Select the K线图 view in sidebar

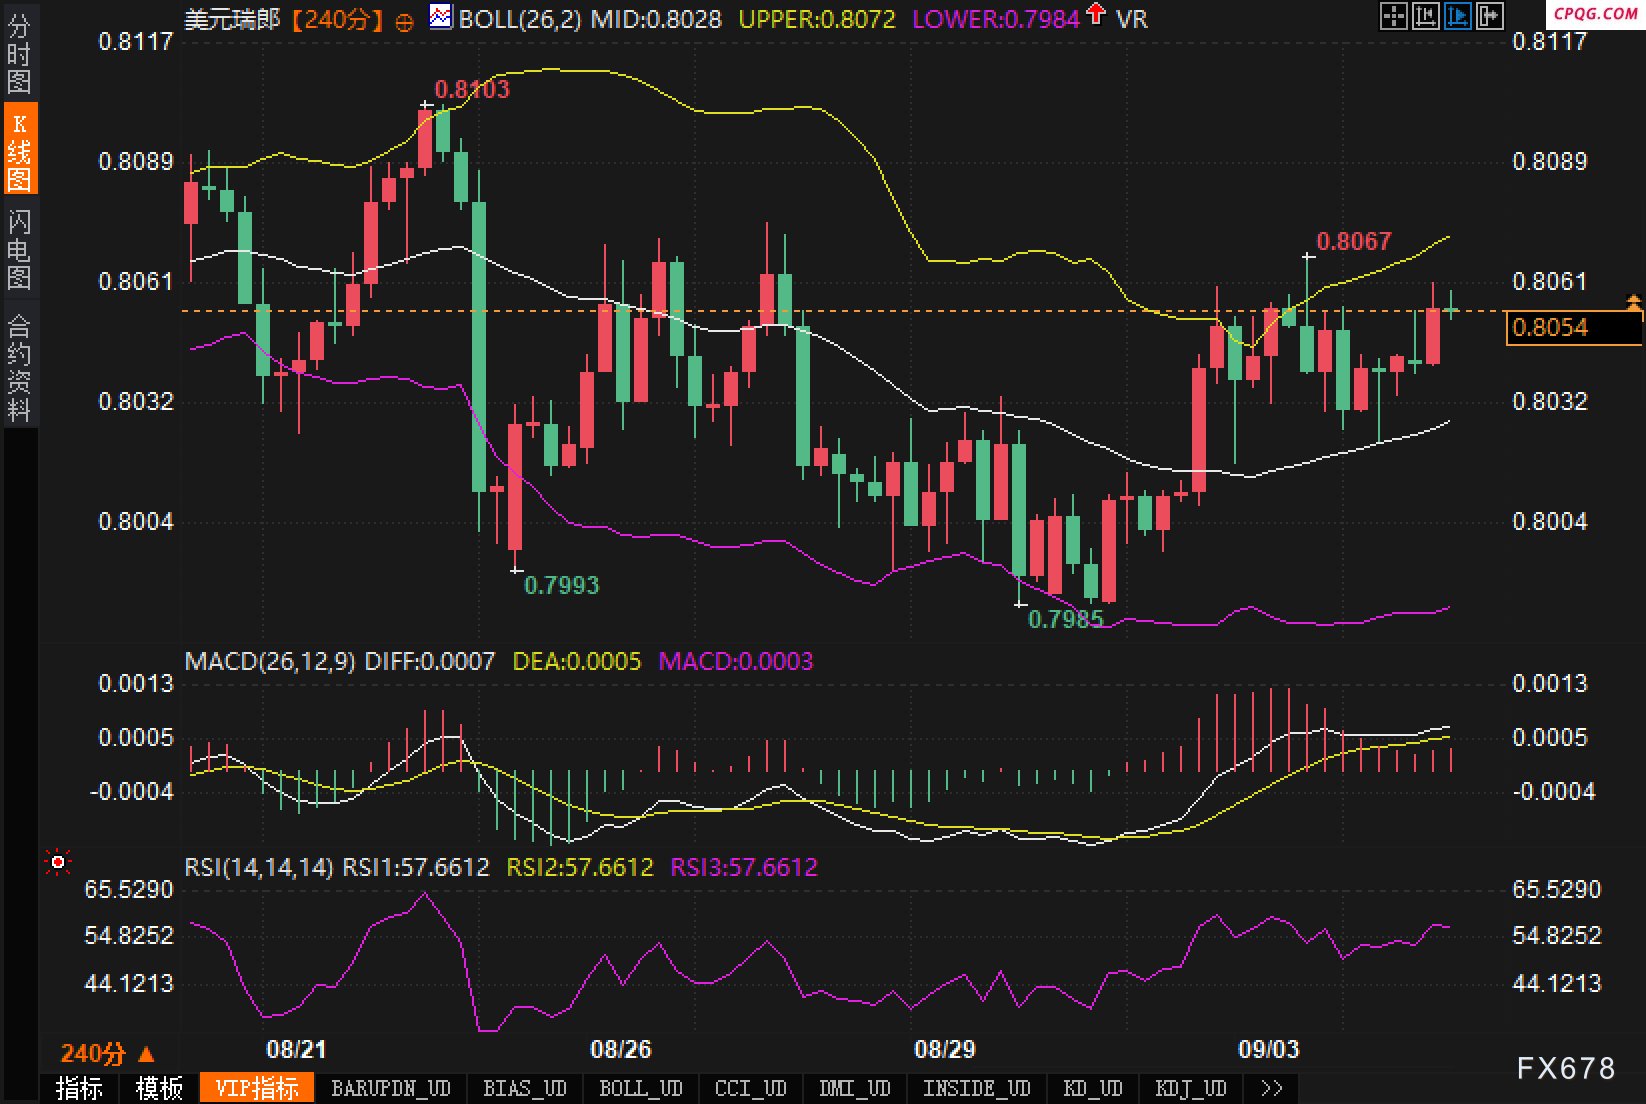[x=19, y=151]
